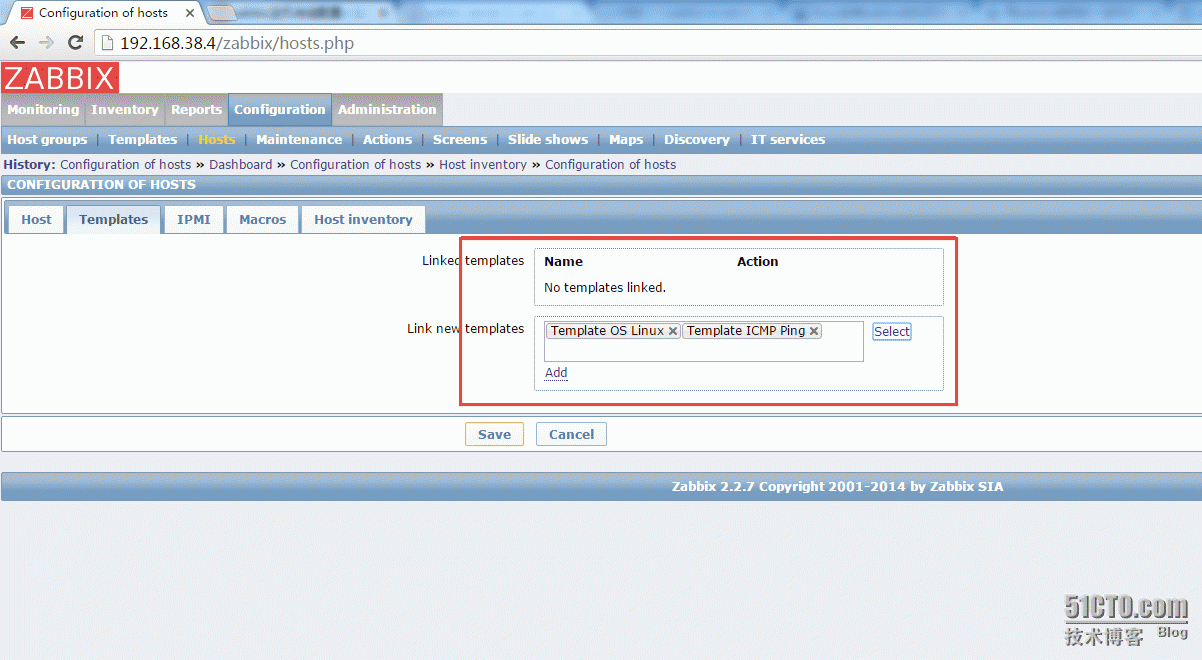This screenshot has height=660, width=1202.
Task: Click the 'No templates linked.' text
Action: click(x=605, y=288)
